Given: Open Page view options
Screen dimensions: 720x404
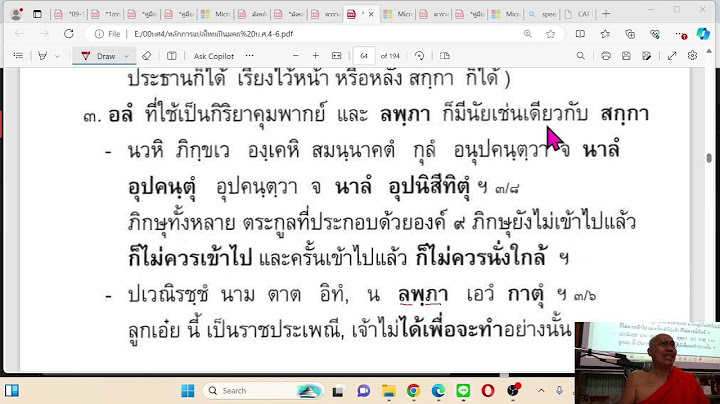Looking at the screenshot, I should coord(444,56).
